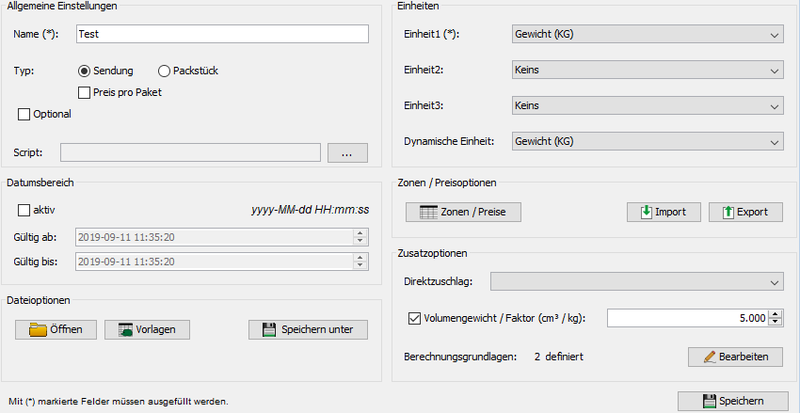
Task: Select the Packstück radio button
Action: pos(165,71)
